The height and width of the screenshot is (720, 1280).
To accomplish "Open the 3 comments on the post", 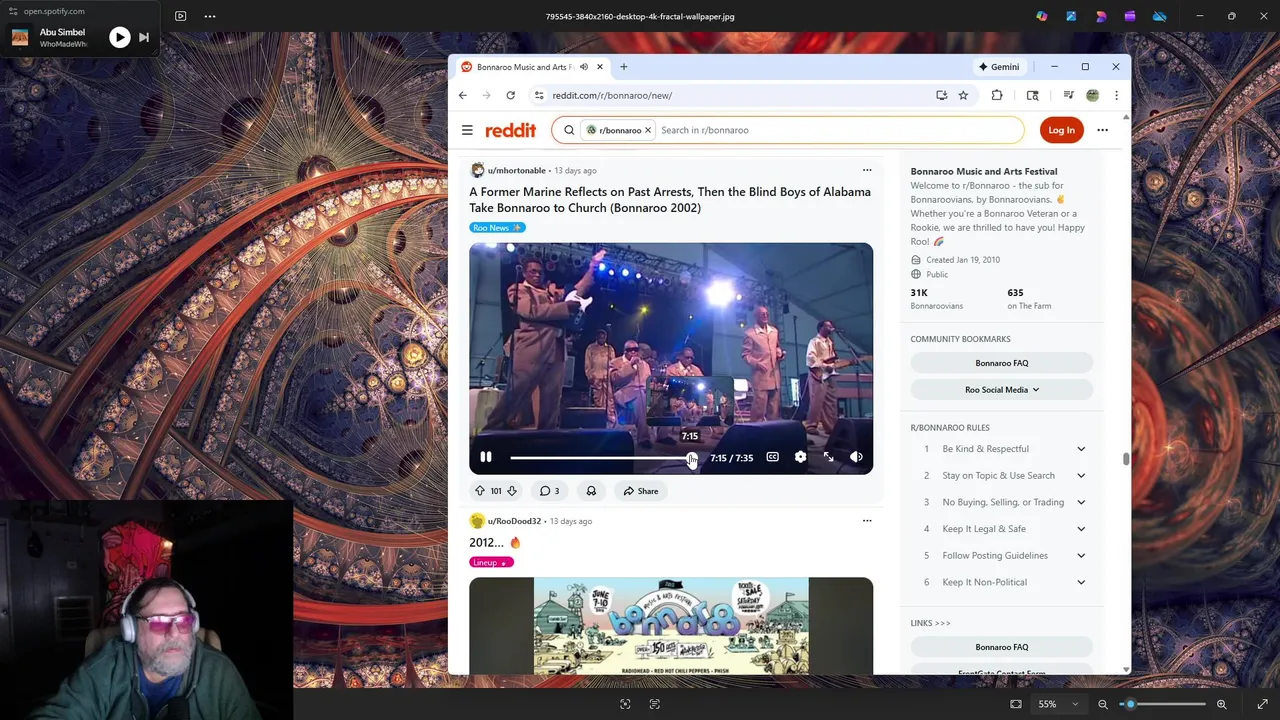I will 549,491.
